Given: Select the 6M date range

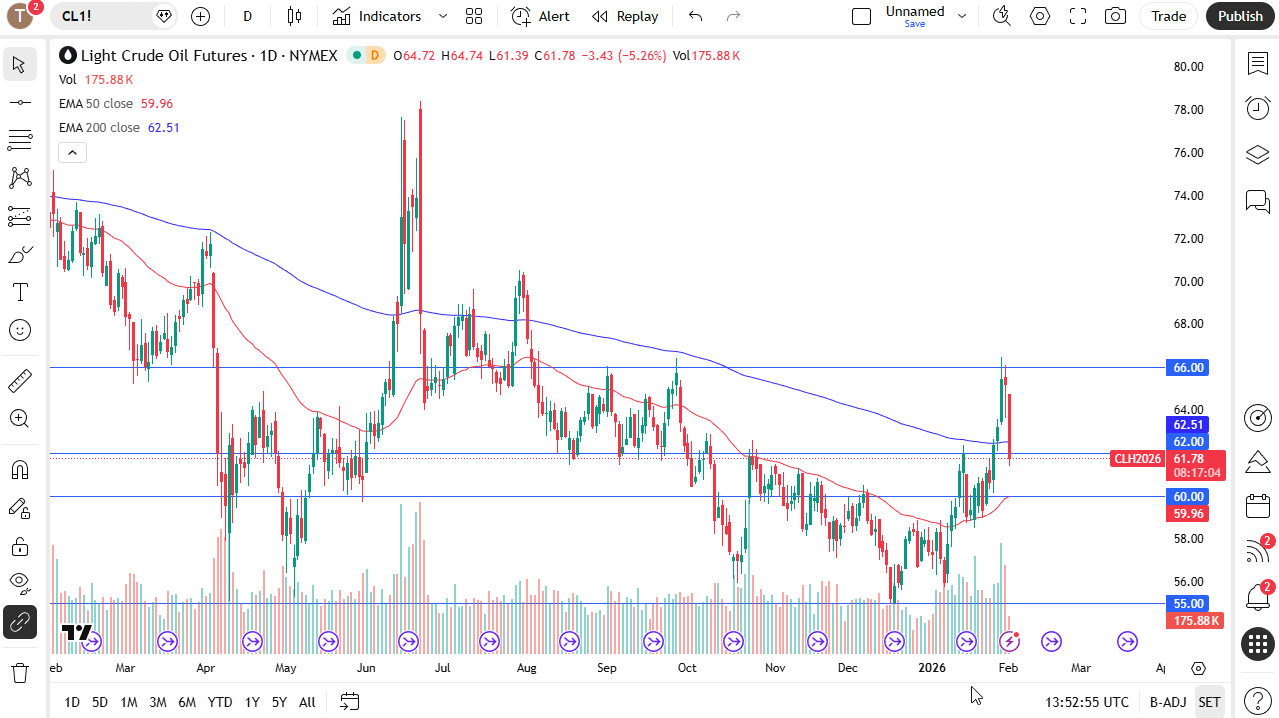Looking at the screenshot, I should tap(187, 702).
